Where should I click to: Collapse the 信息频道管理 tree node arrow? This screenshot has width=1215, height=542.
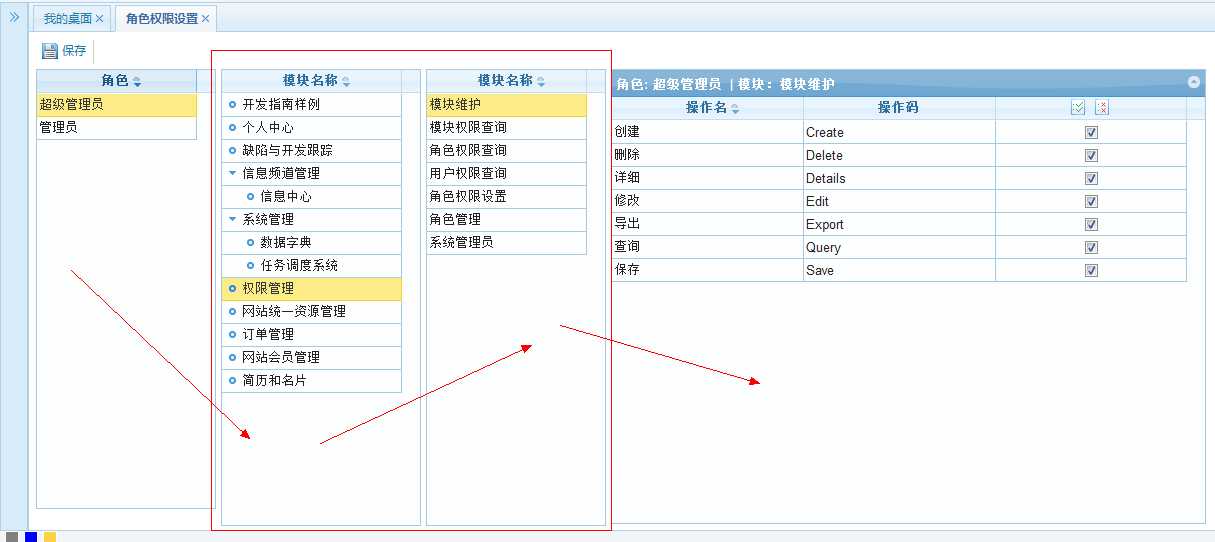pos(233,173)
